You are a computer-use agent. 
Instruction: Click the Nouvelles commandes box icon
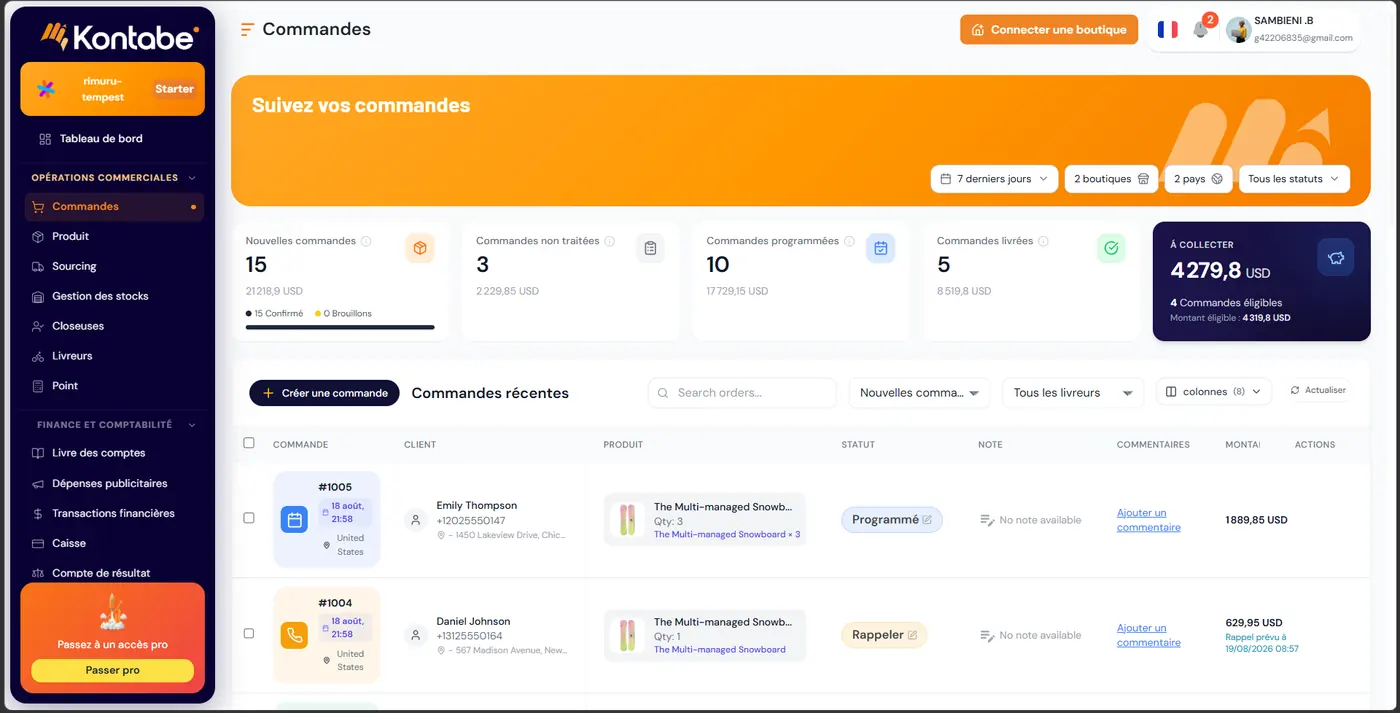click(420, 248)
